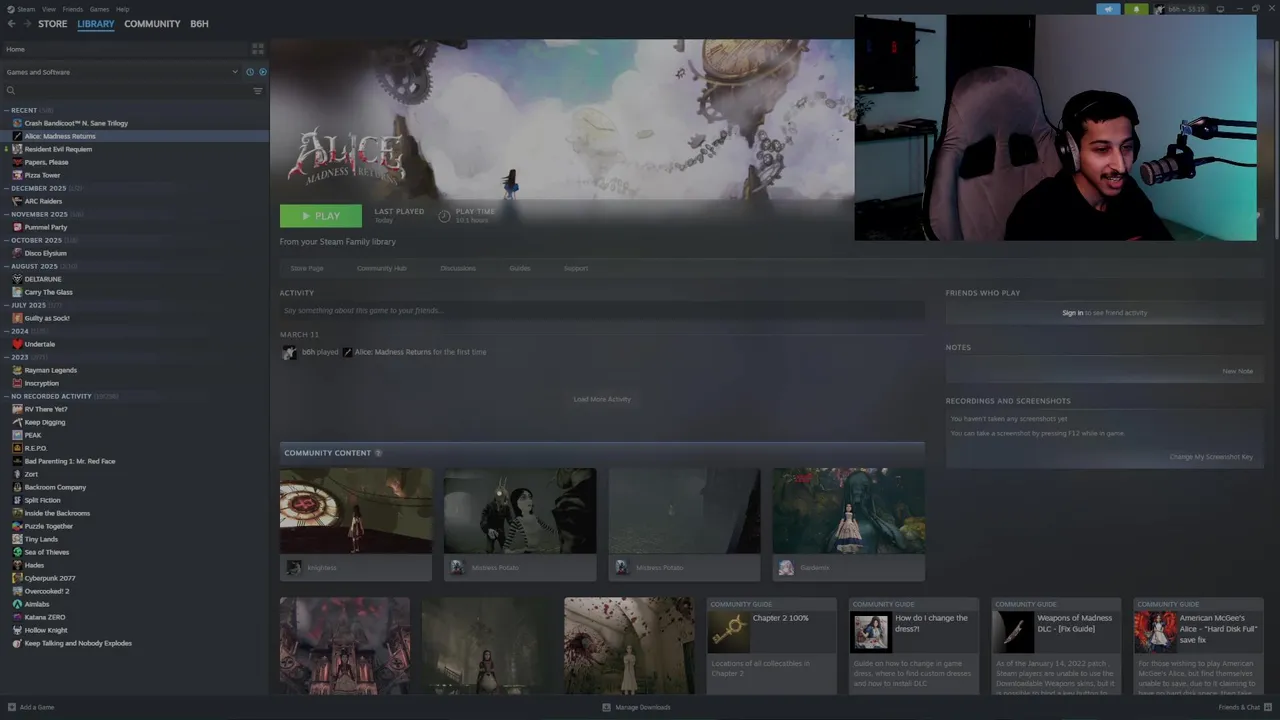The height and width of the screenshot is (720, 1280).
Task: Open the b6h account wallet dropdown
Action: (x=1180, y=9)
